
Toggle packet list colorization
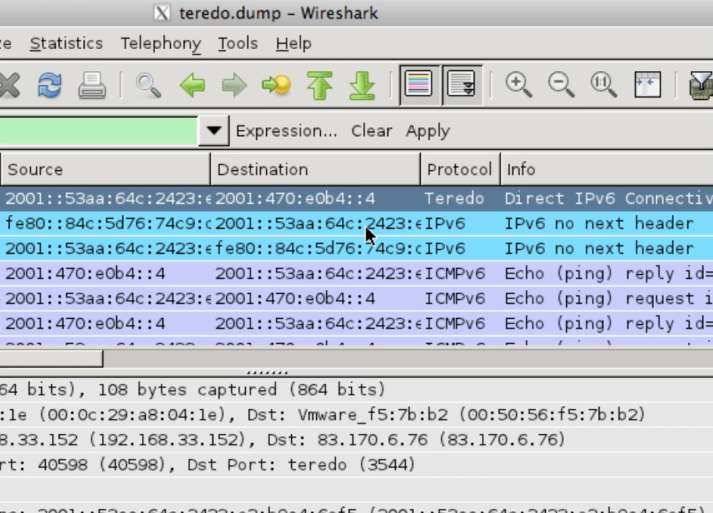tap(419, 85)
